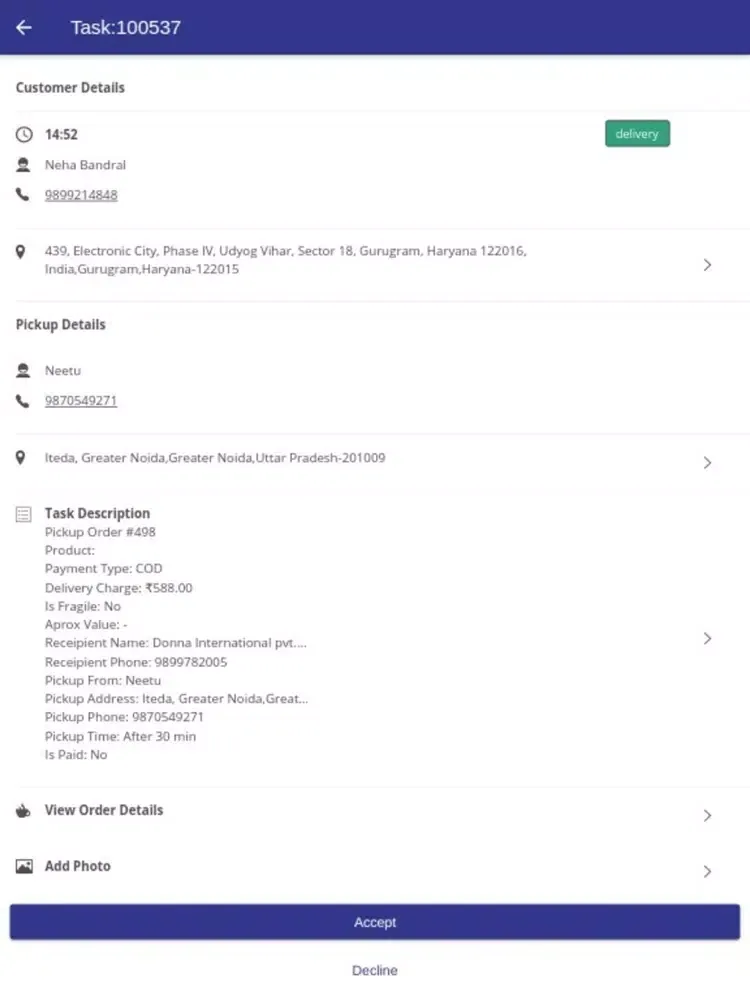Tap the phone icon beside 9899214848
Screen dimensions: 750x1000
click(23, 195)
